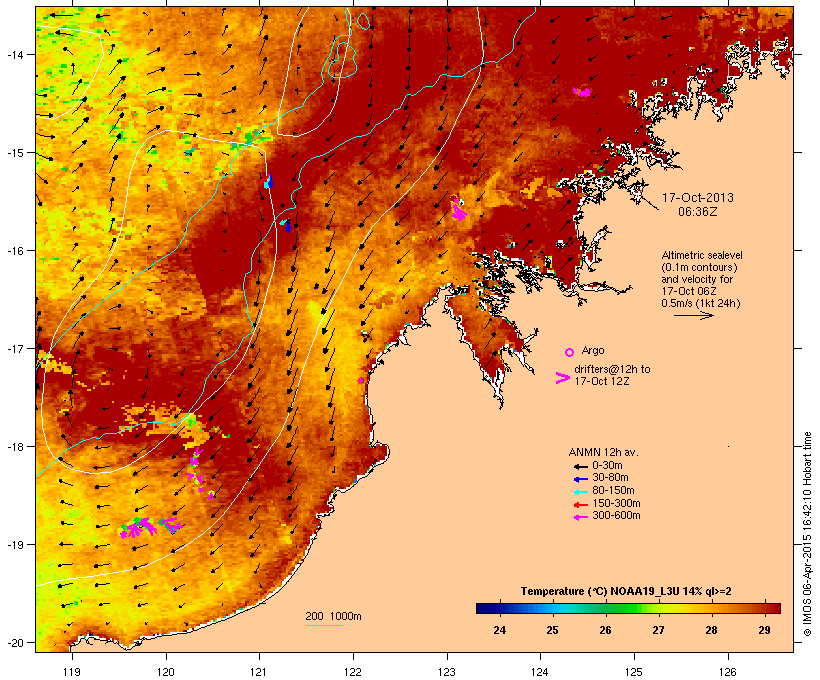
Task: Click the date text 17-Oct-2013
Action: (698, 198)
